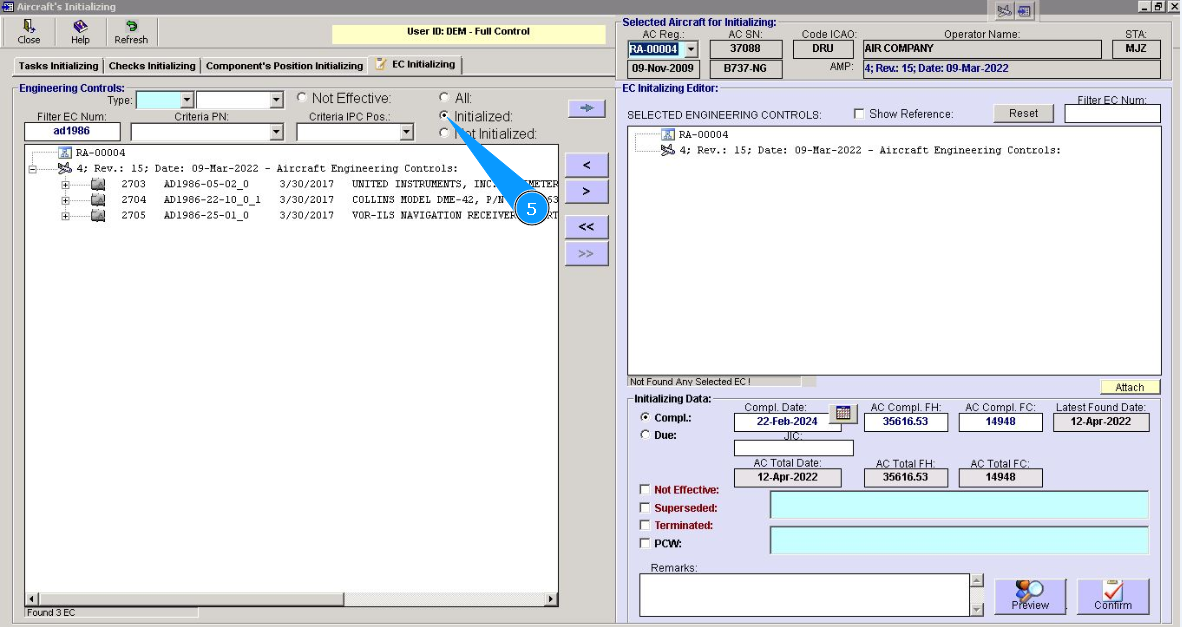1182x629 pixels.
Task: Open the AC Reg. dropdown
Action: pos(691,49)
